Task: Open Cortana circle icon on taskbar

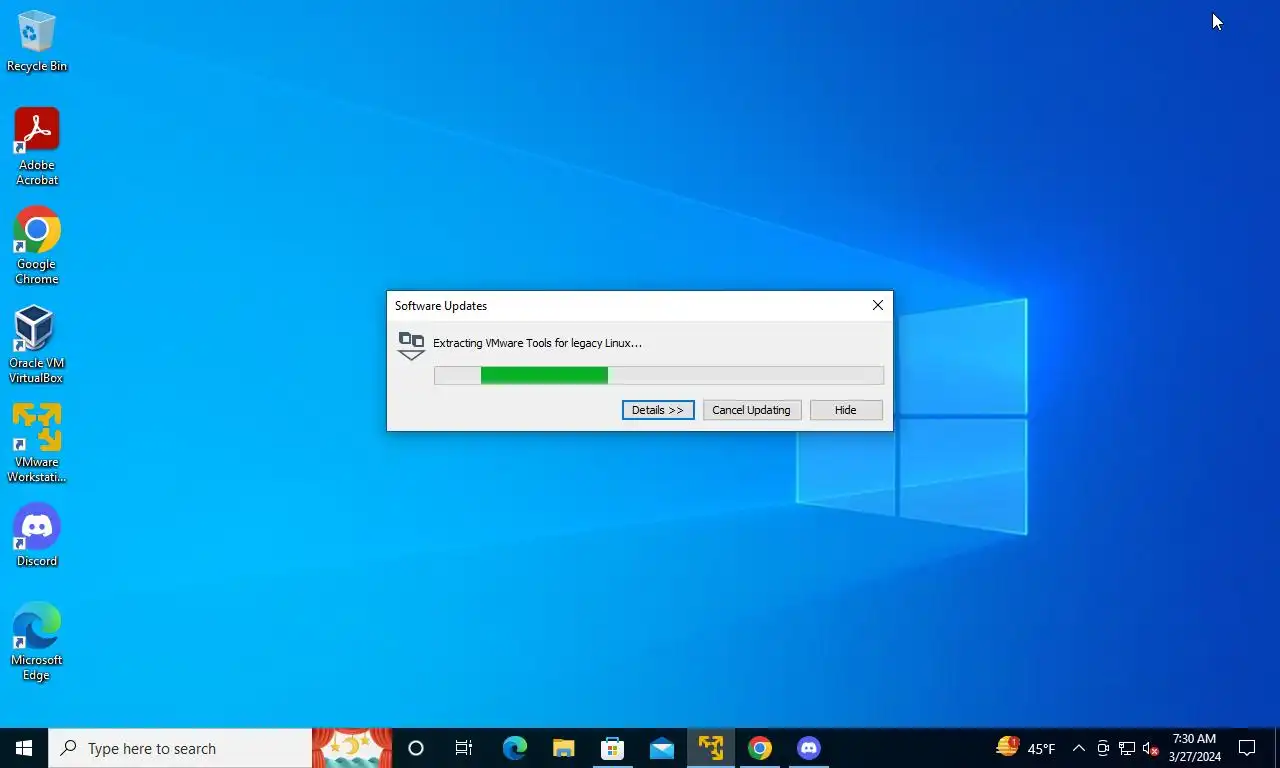Action: pyautogui.click(x=416, y=748)
